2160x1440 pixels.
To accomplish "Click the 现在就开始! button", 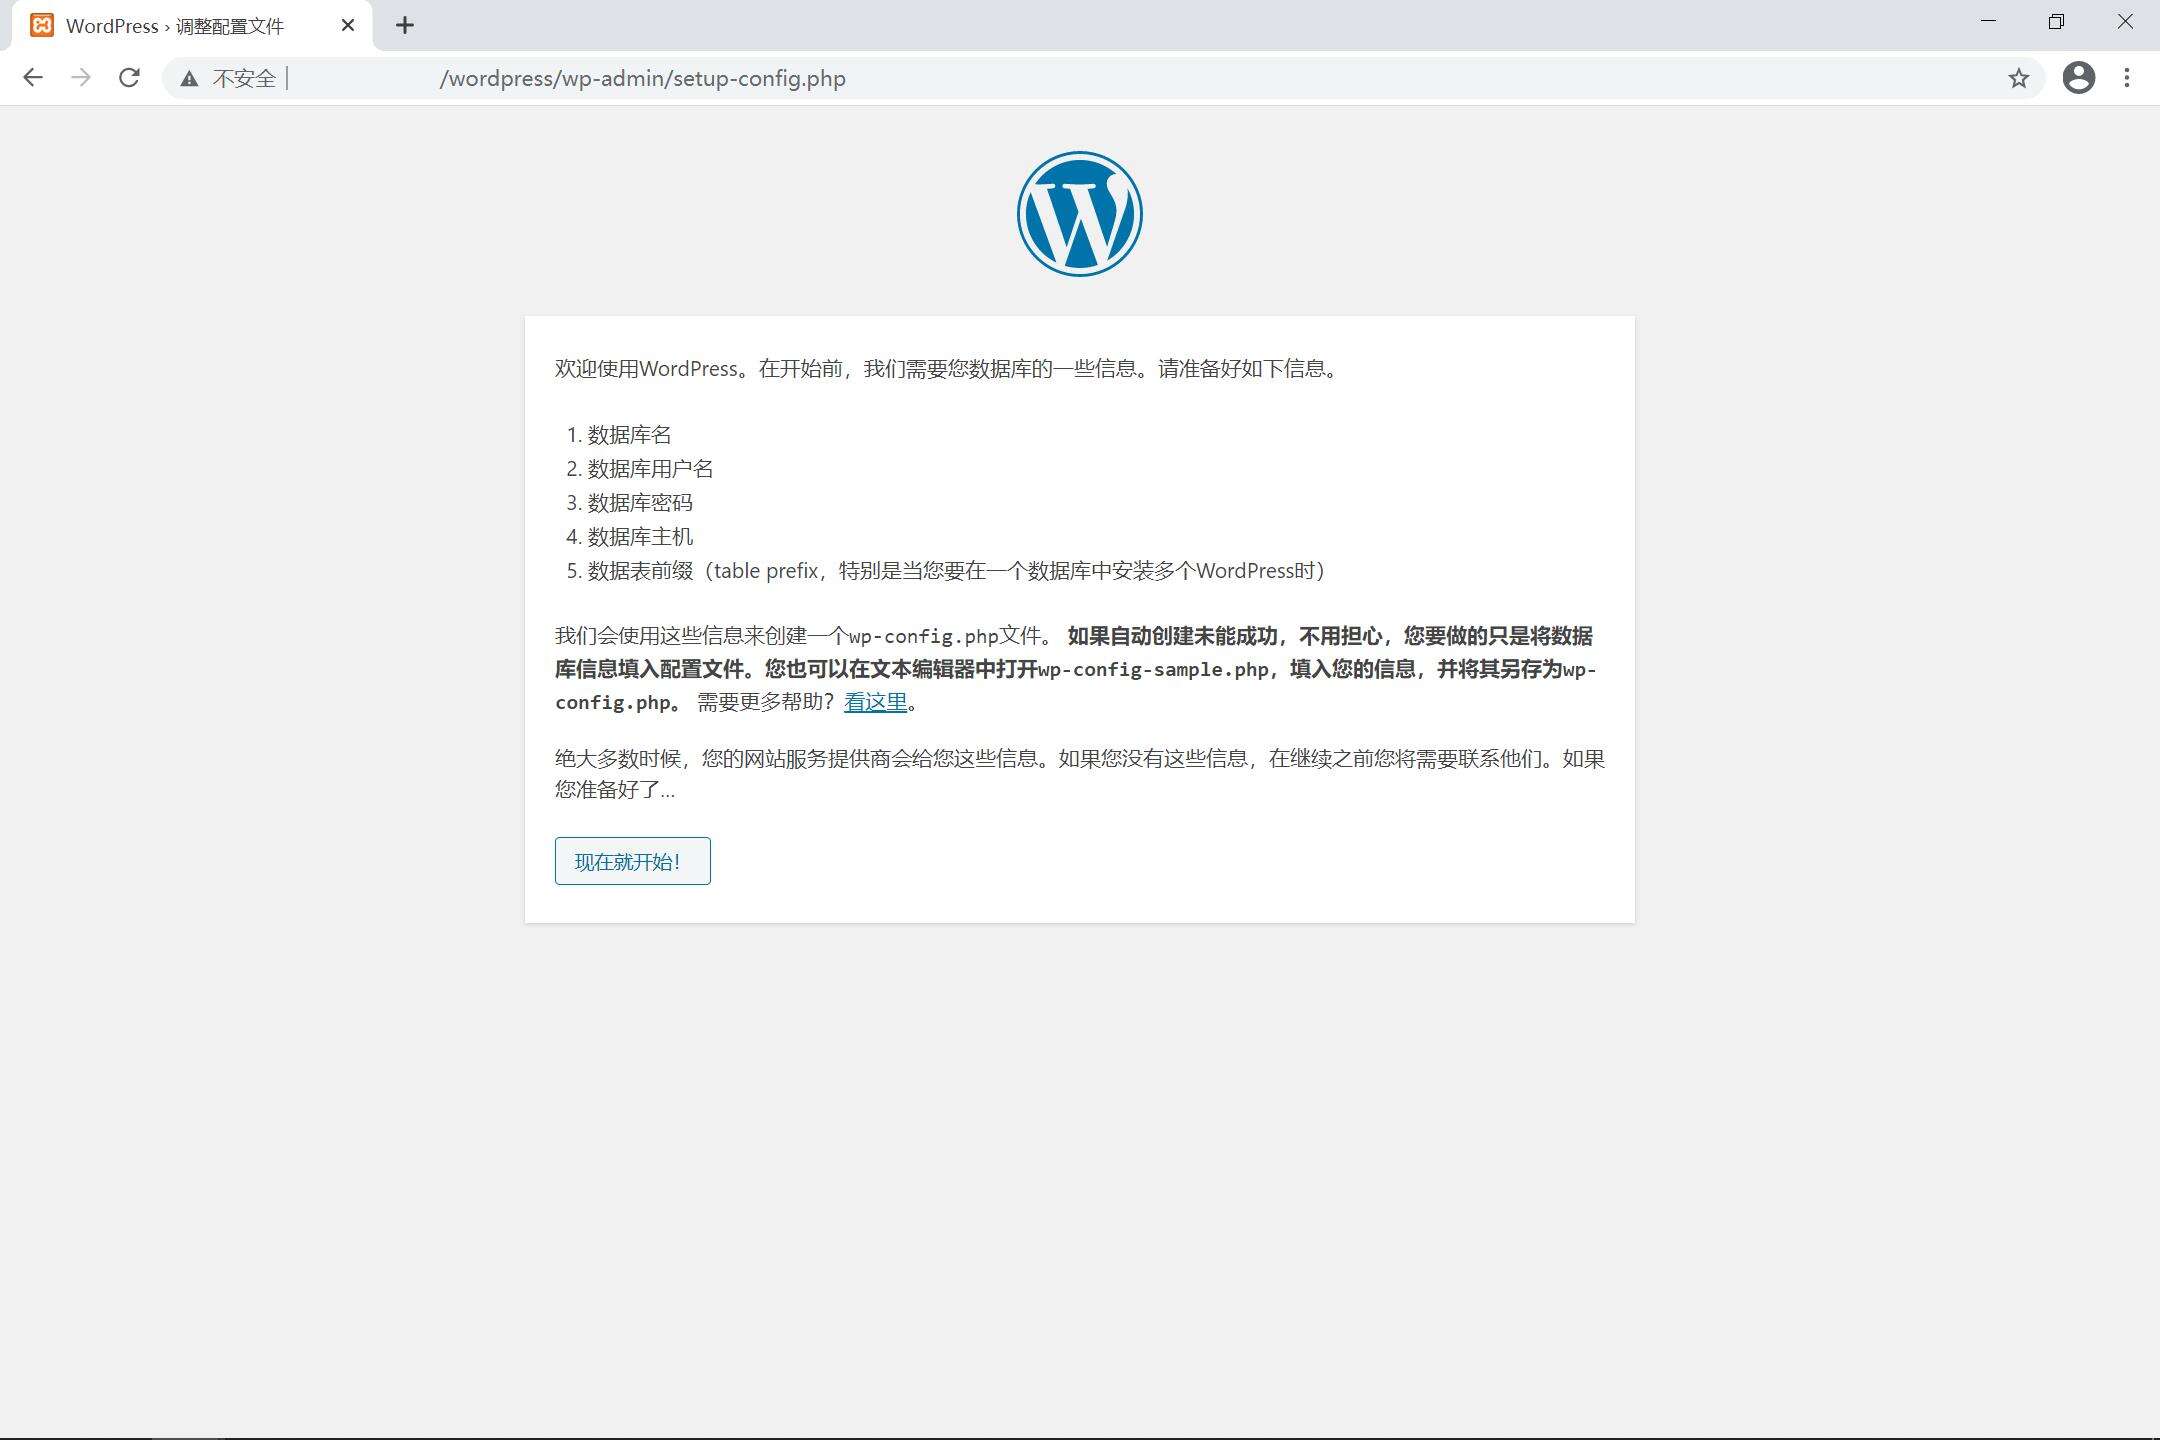I will [633, 861].
